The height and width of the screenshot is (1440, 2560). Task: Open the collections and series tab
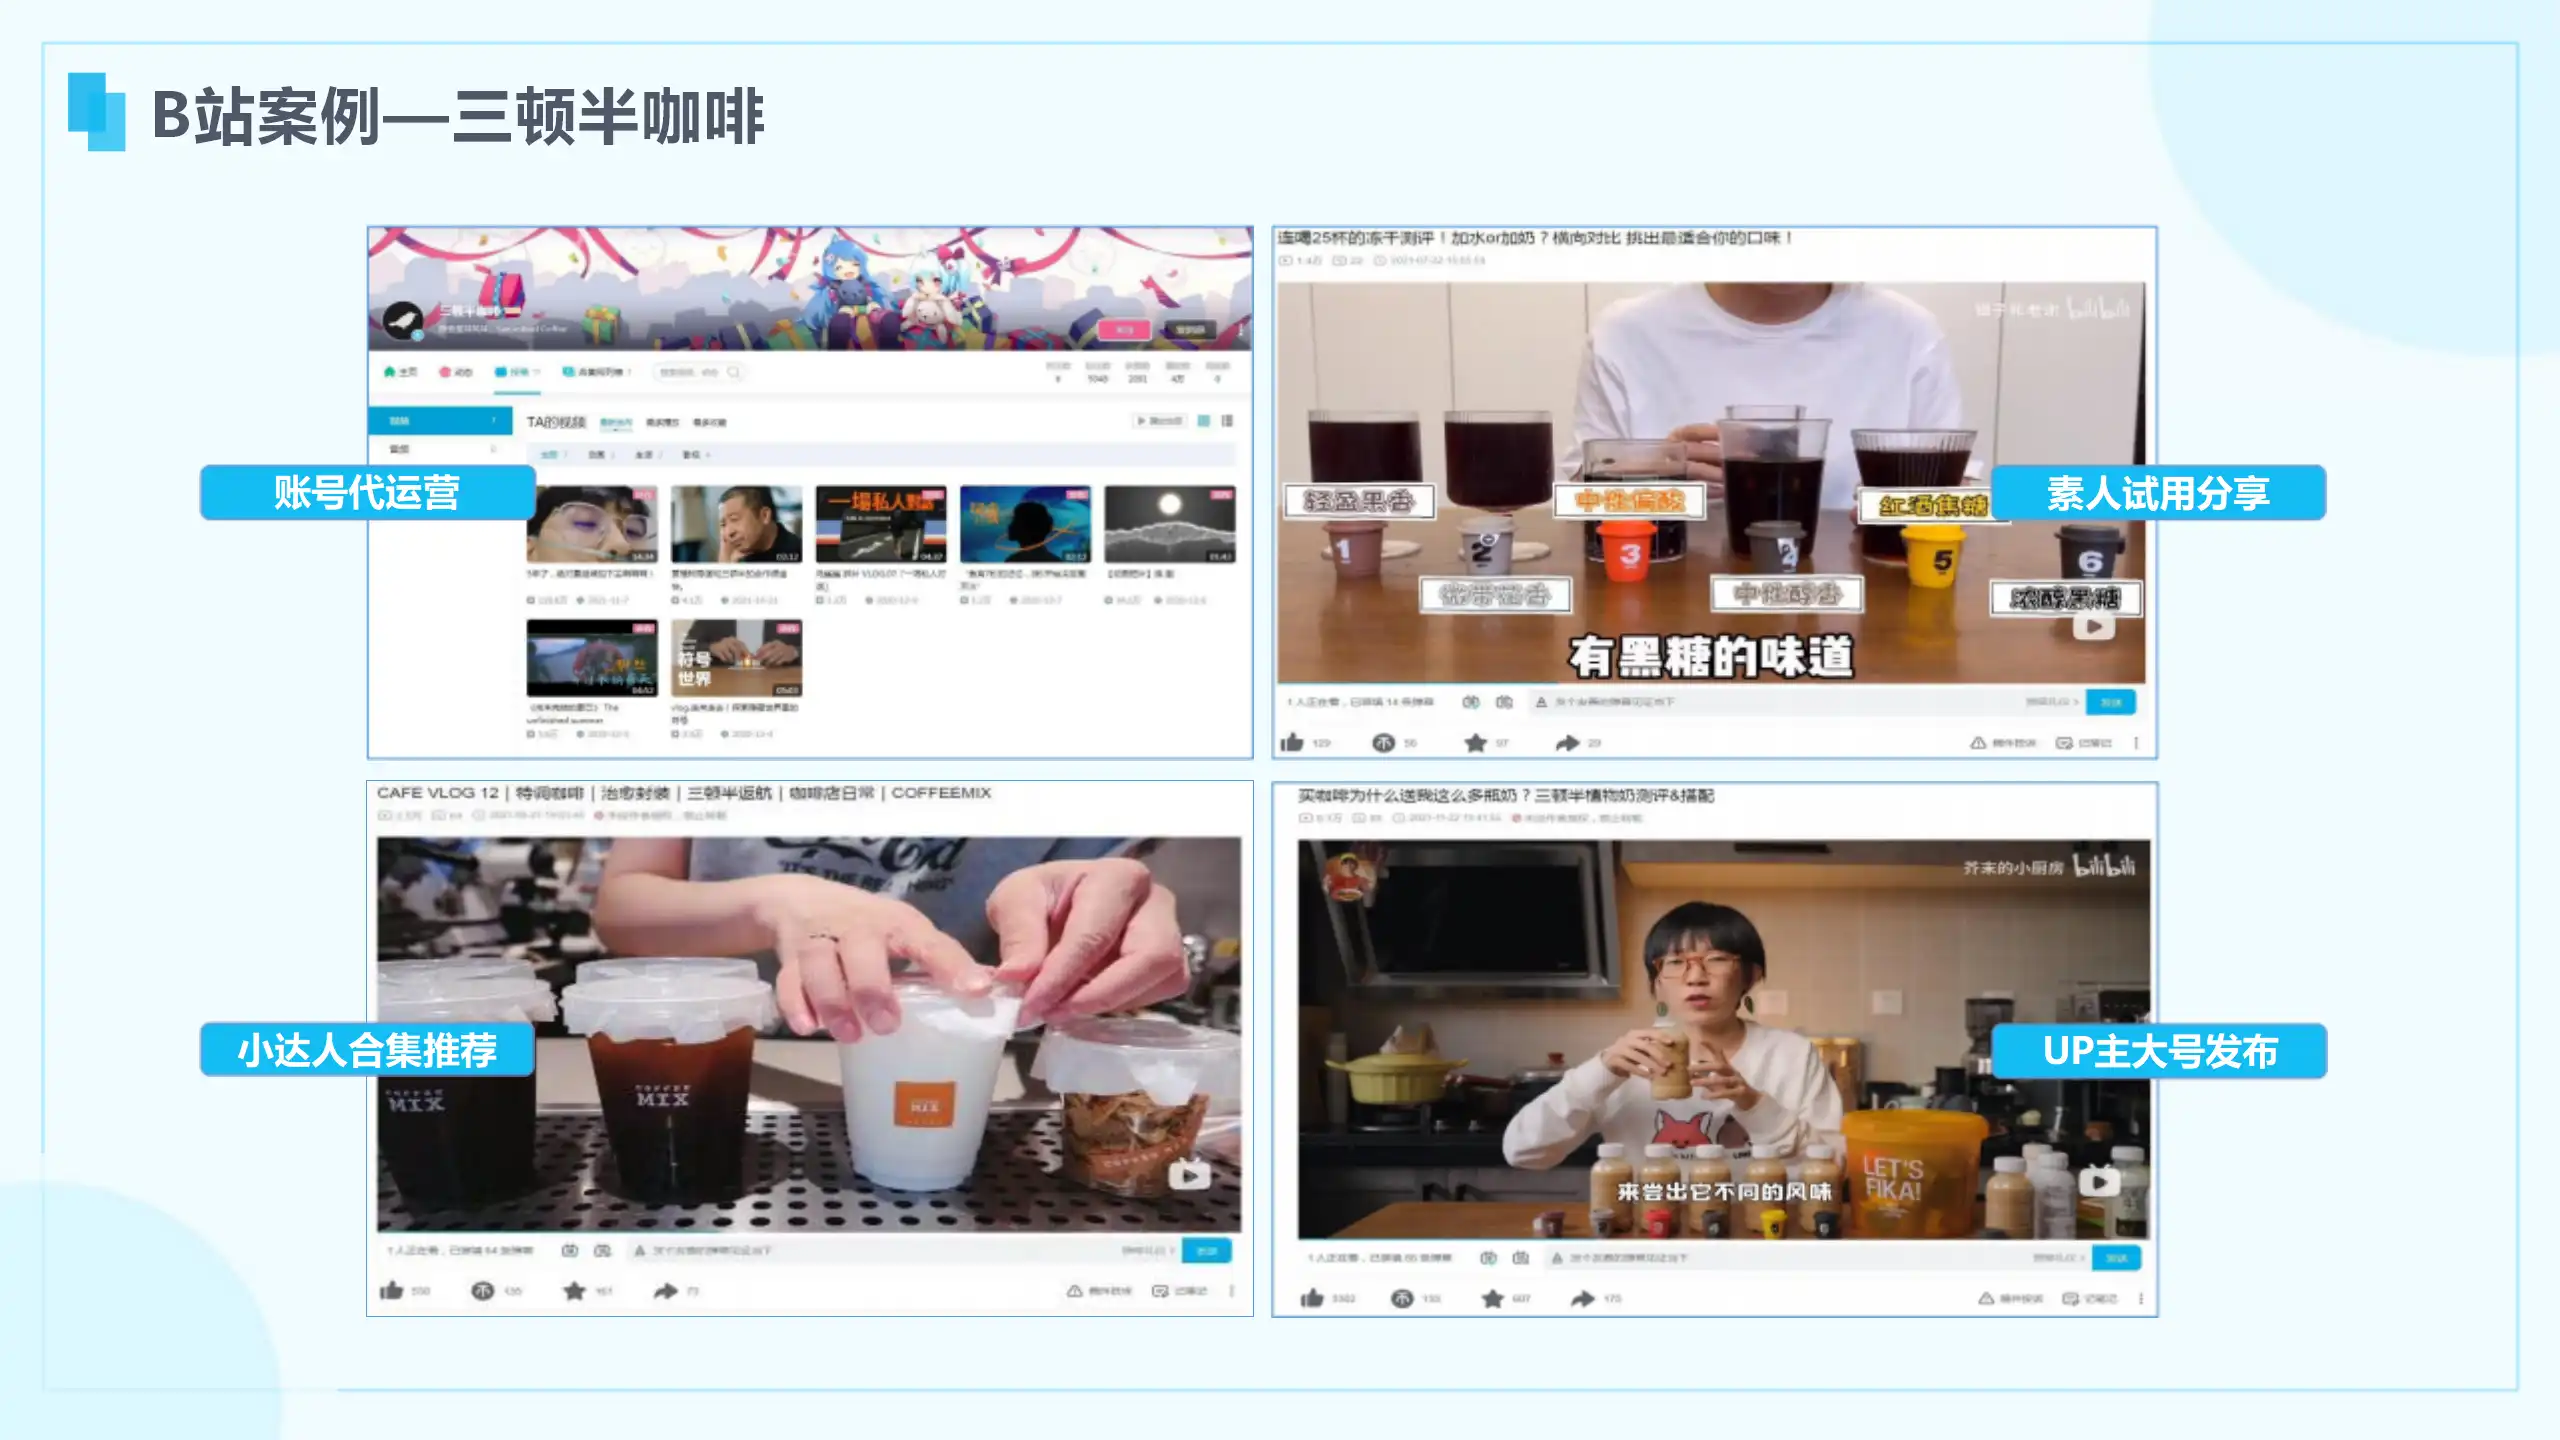(x=596, y=372)
